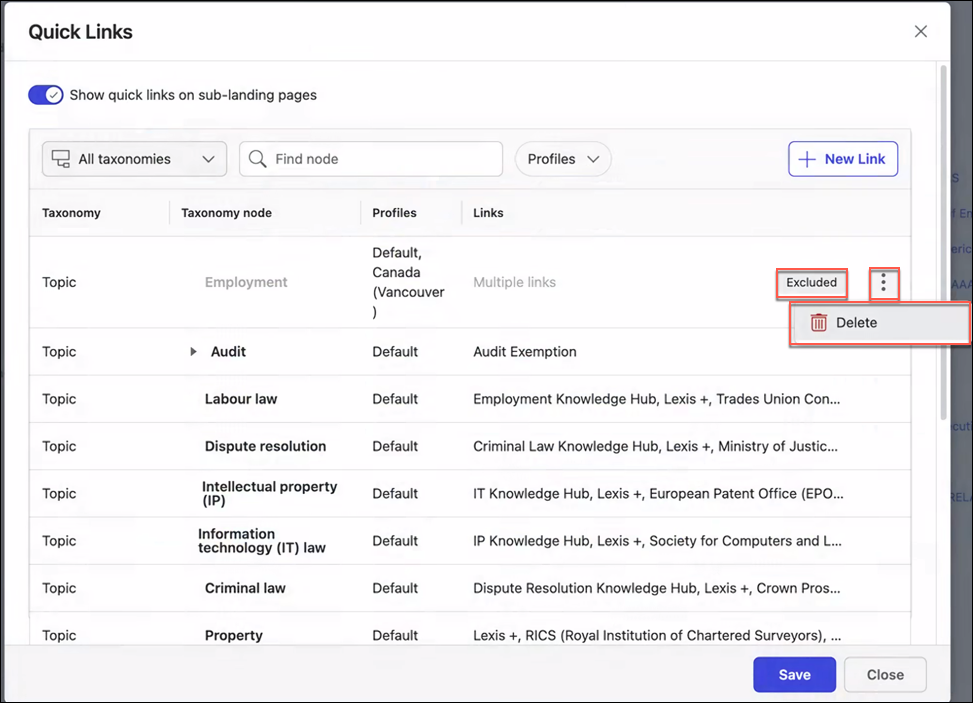Select the Dispute resolution node
Viewport: 973px width, 703px height.
pyautogui.click(x=265, y=446)
